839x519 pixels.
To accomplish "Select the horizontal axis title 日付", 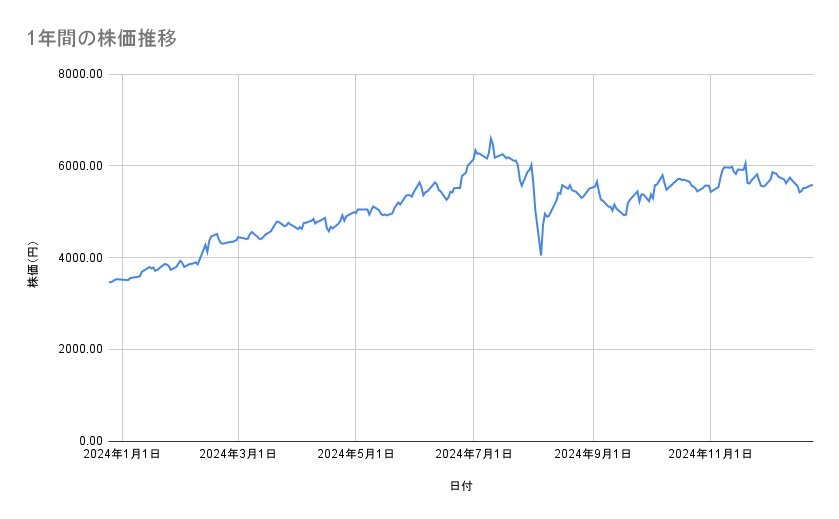I will 461,486.
